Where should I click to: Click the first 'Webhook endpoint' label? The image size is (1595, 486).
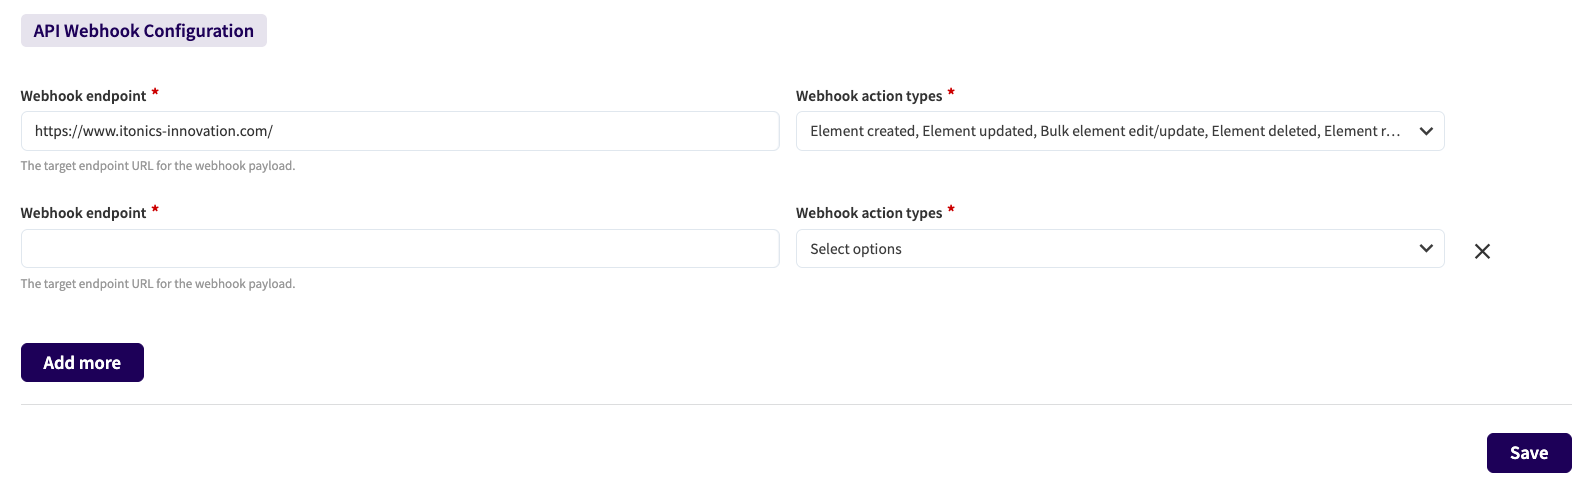click(x=84, y=96)
